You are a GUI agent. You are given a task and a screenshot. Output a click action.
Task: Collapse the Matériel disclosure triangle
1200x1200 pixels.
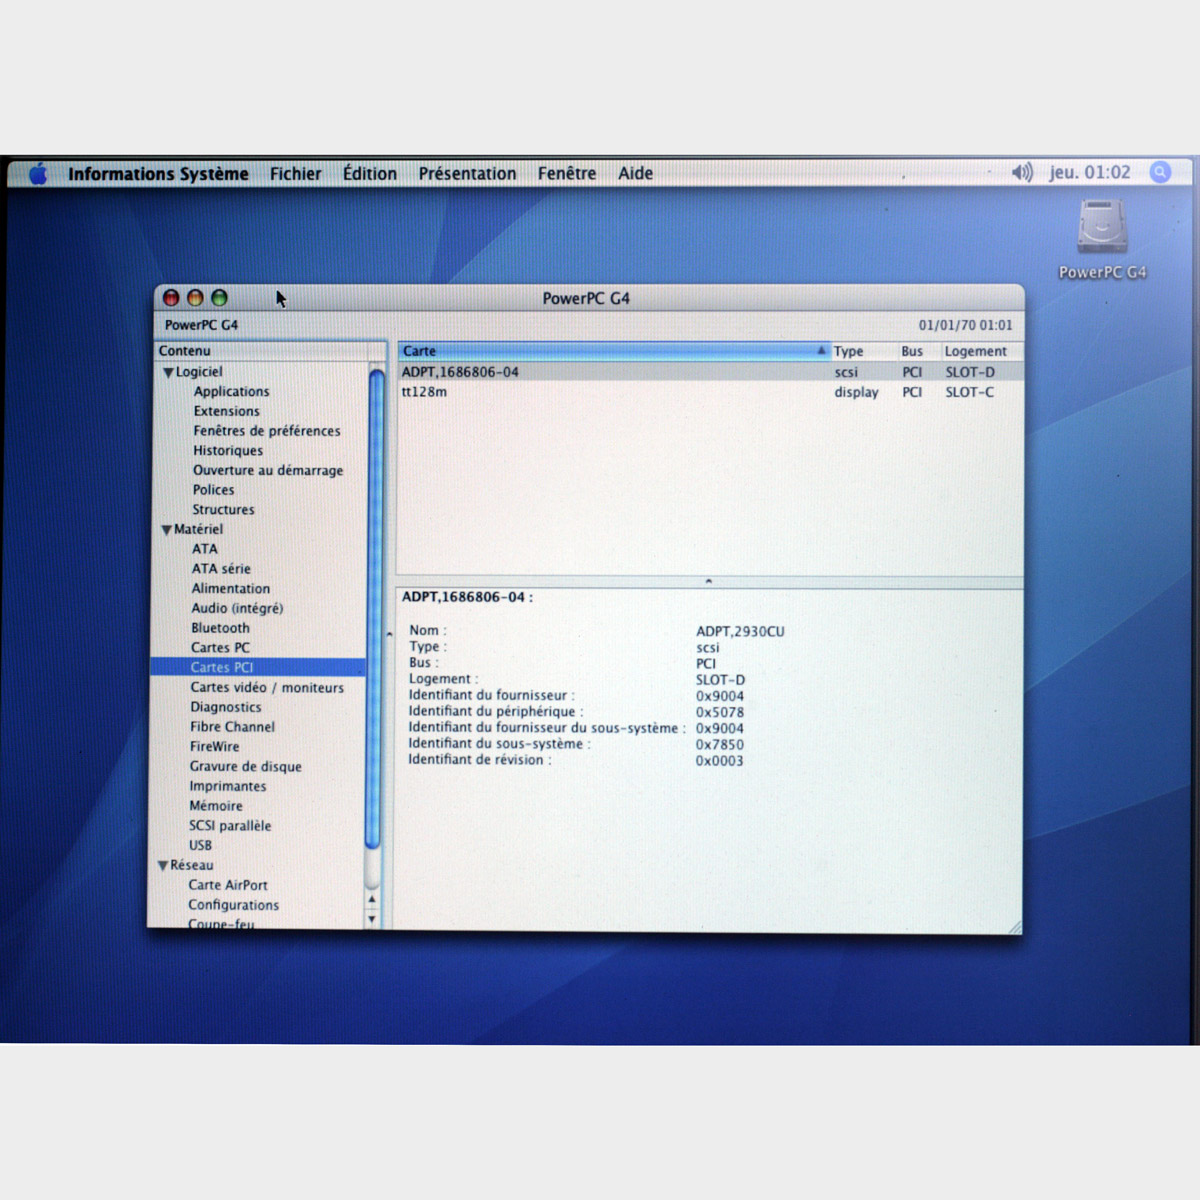[167, 530]
